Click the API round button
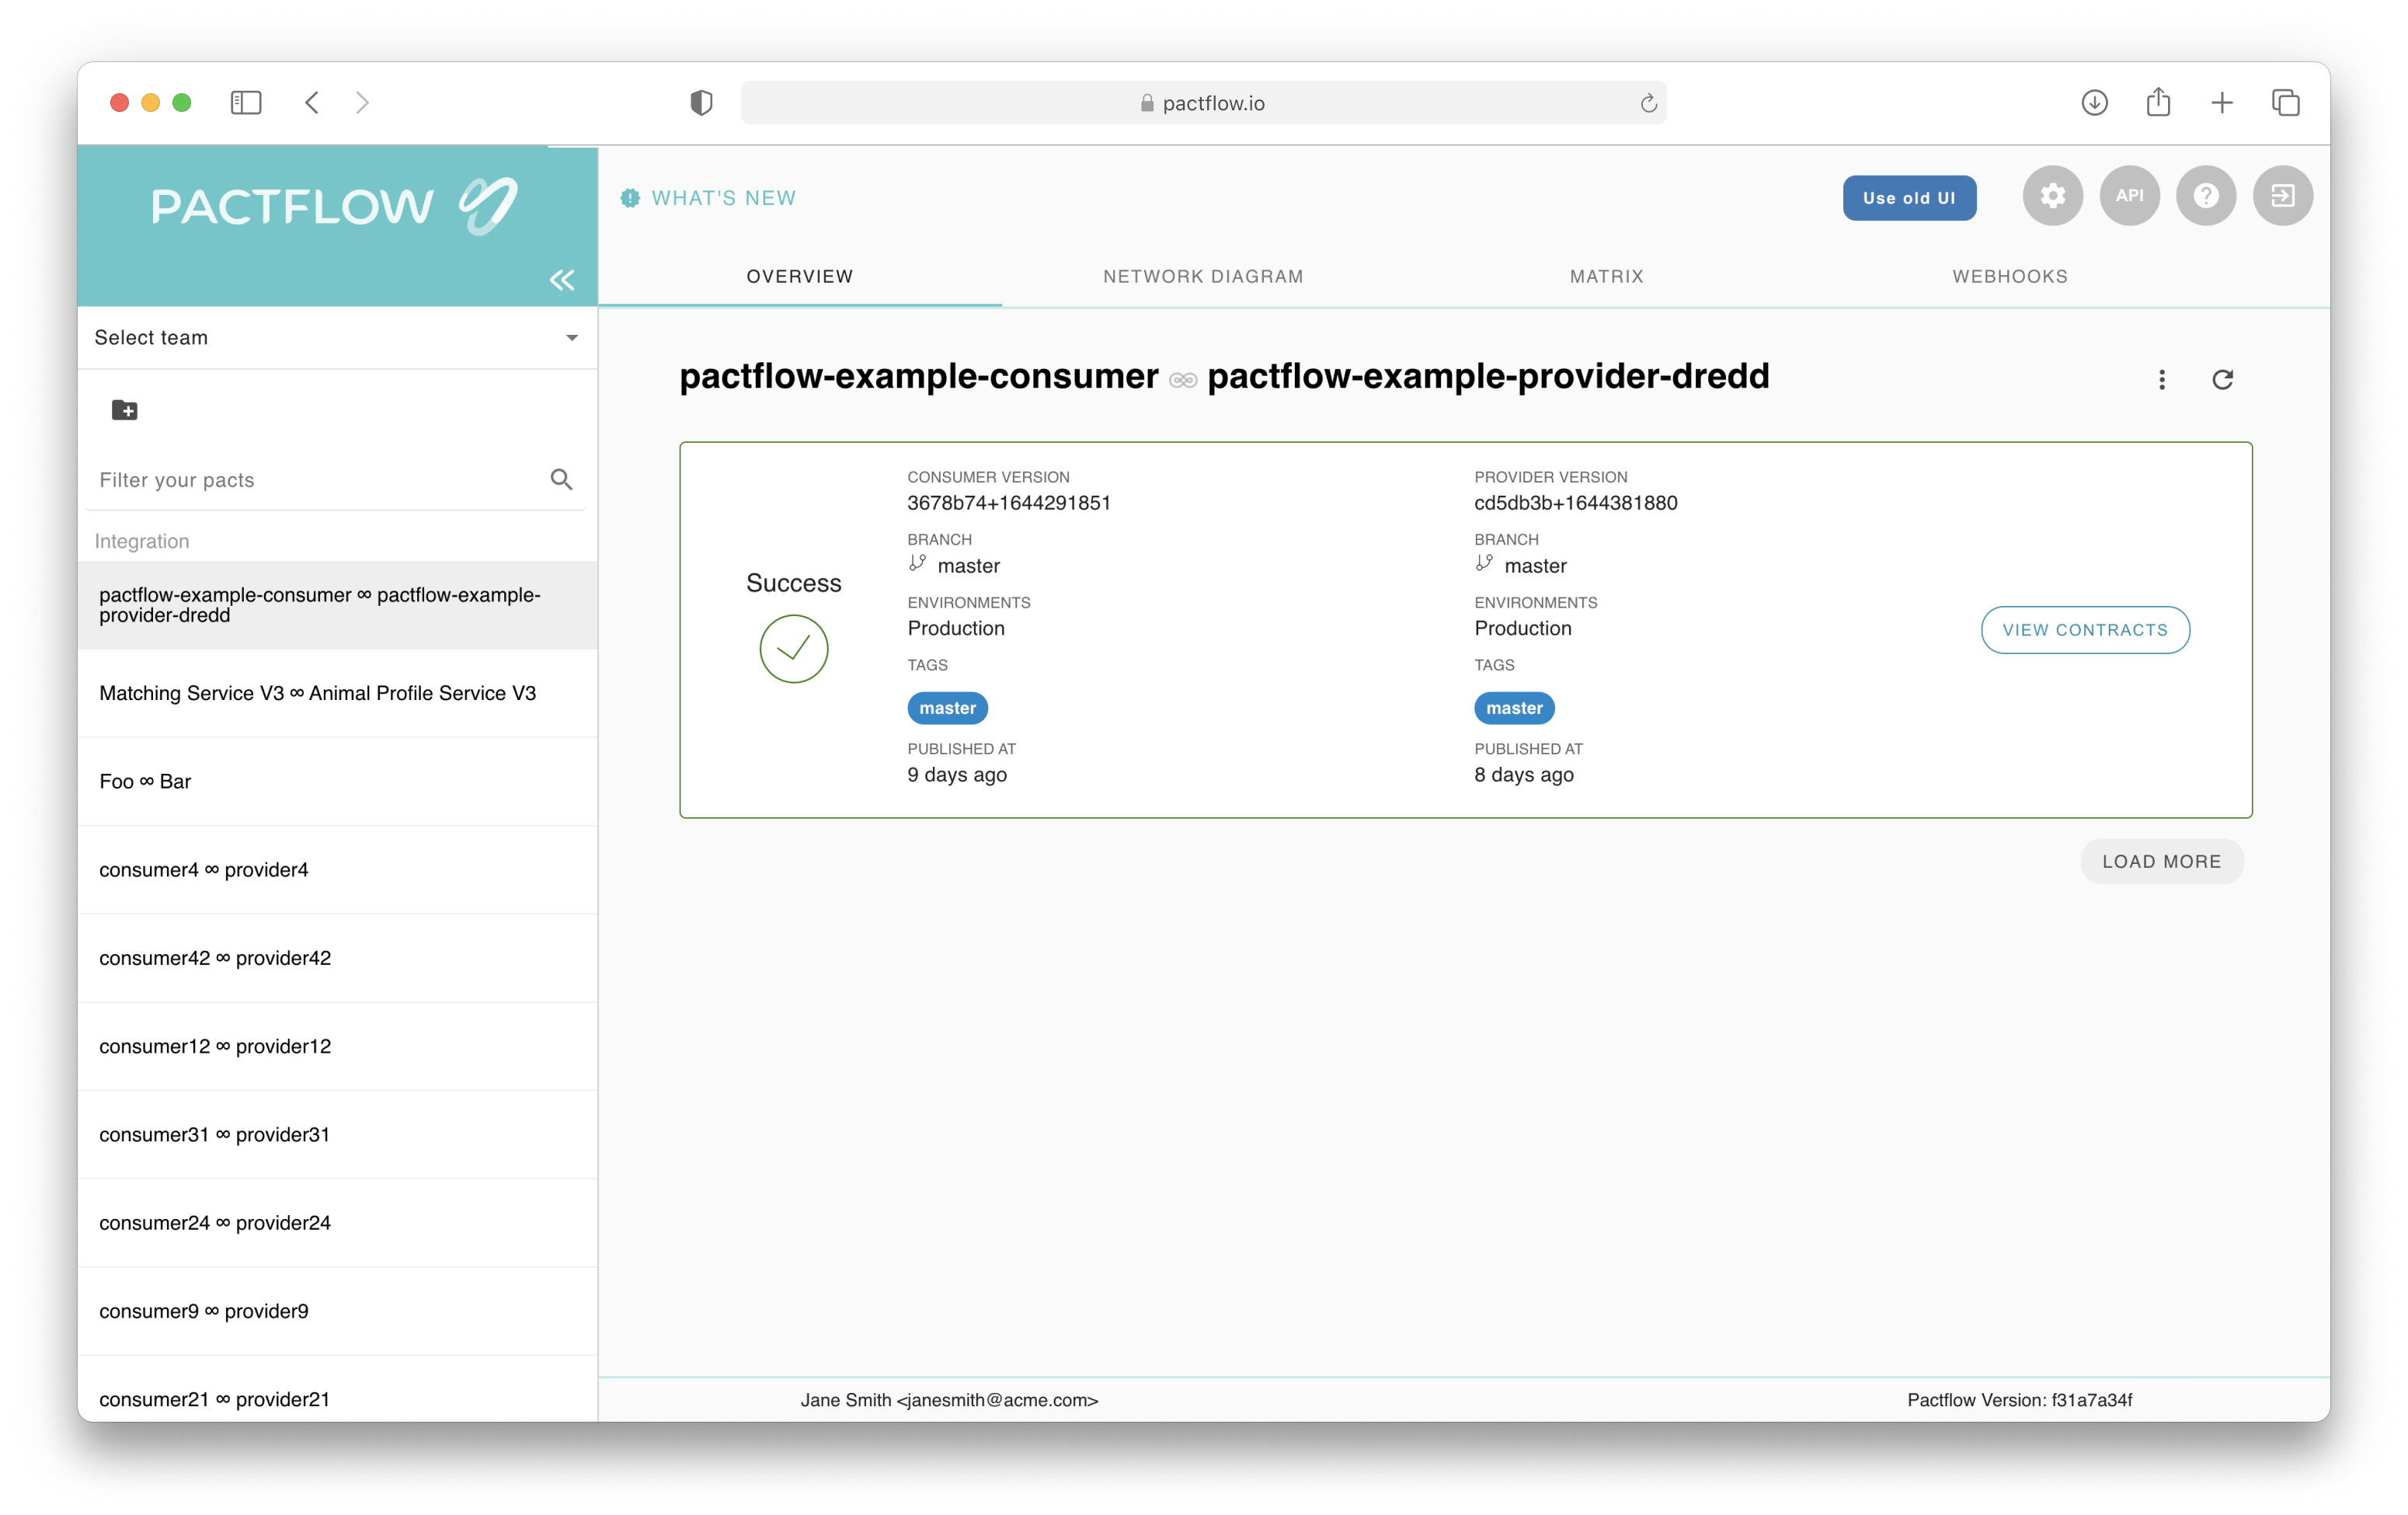 point(2129,196)
